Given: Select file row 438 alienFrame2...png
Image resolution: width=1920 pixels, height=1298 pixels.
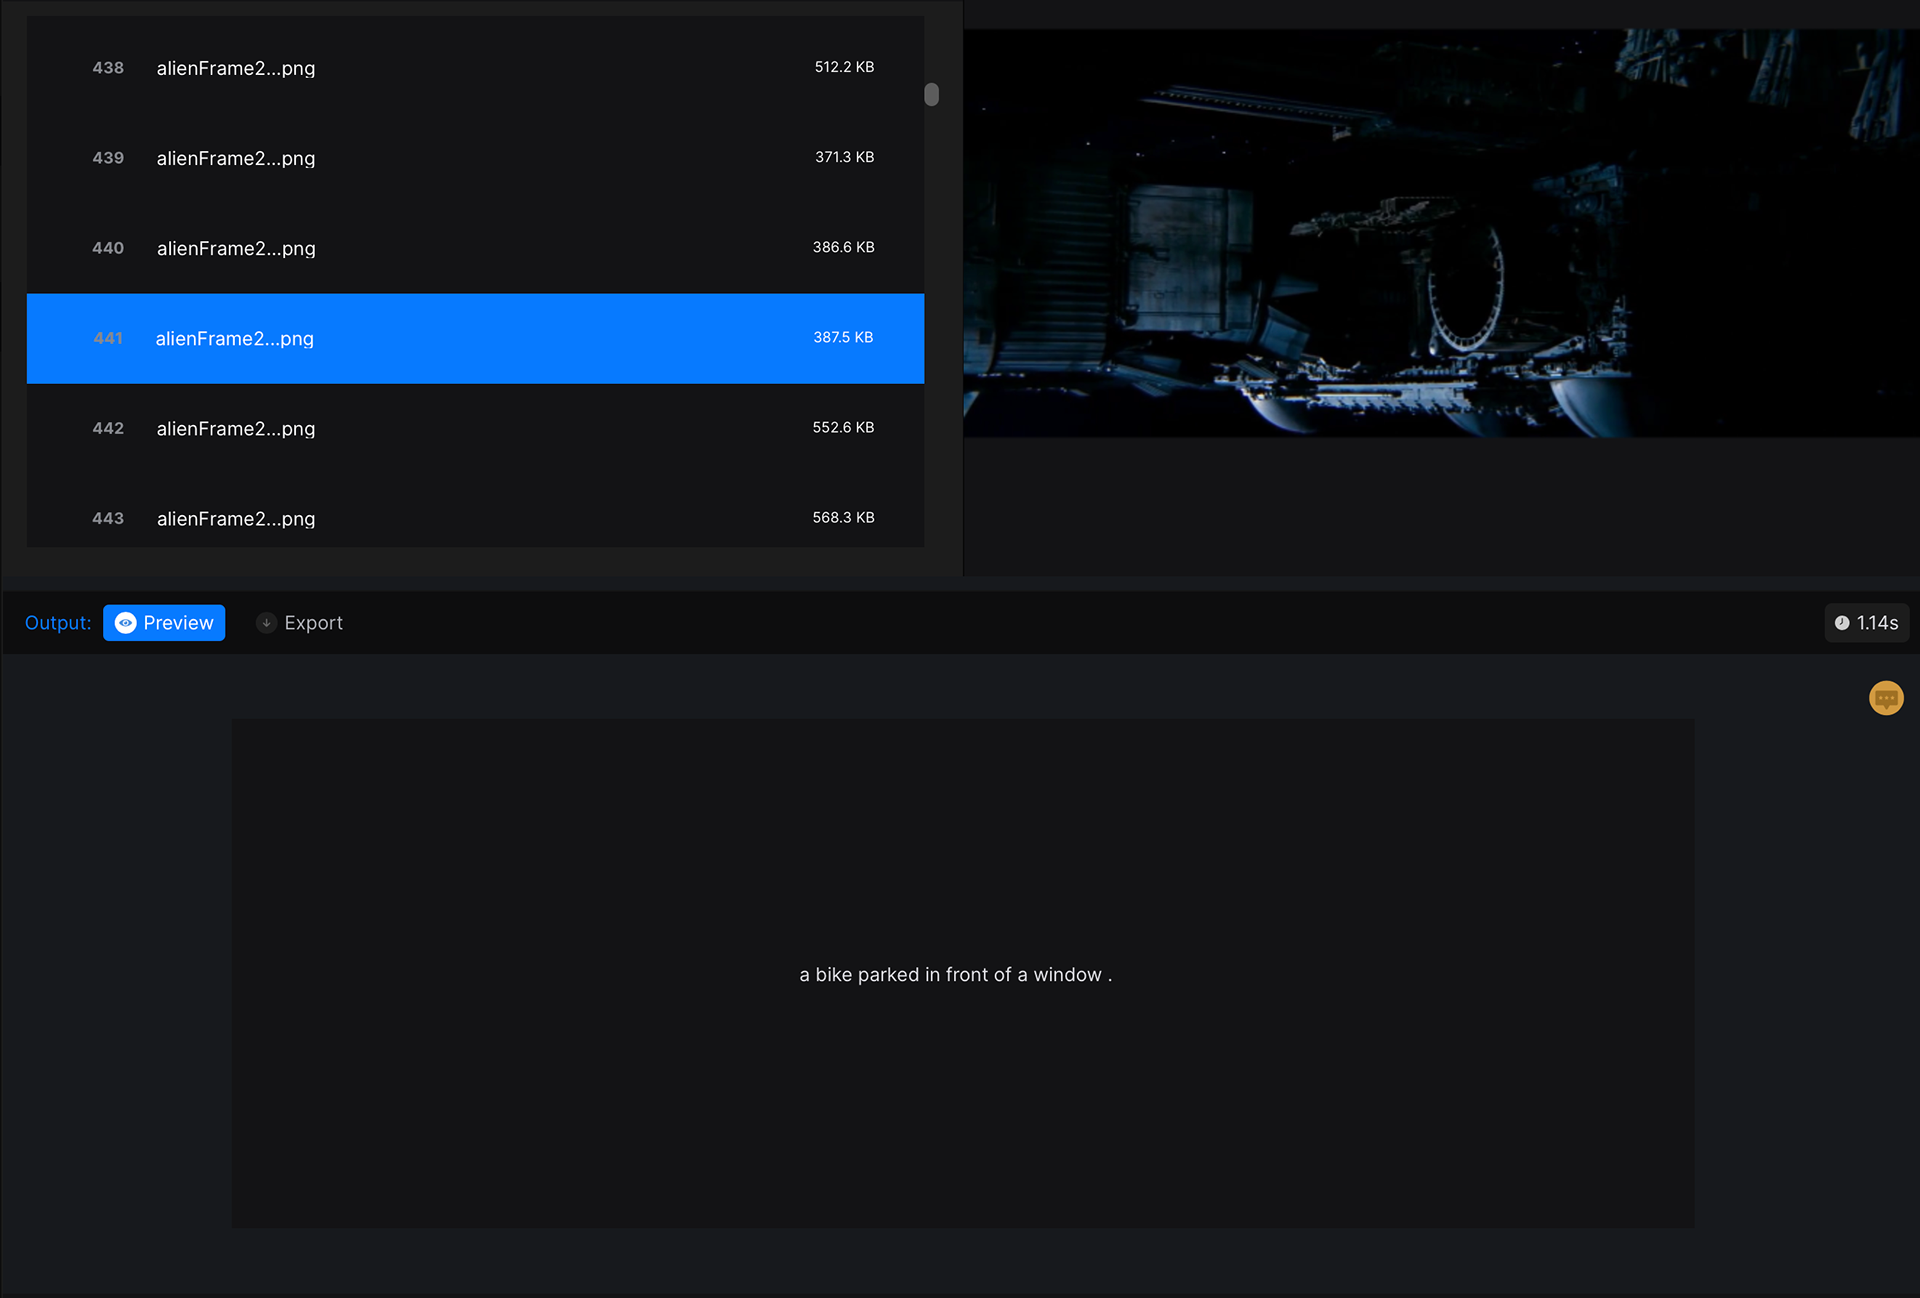Looking at the screenshot, I should pyautogui.click(x=475, y=68).
